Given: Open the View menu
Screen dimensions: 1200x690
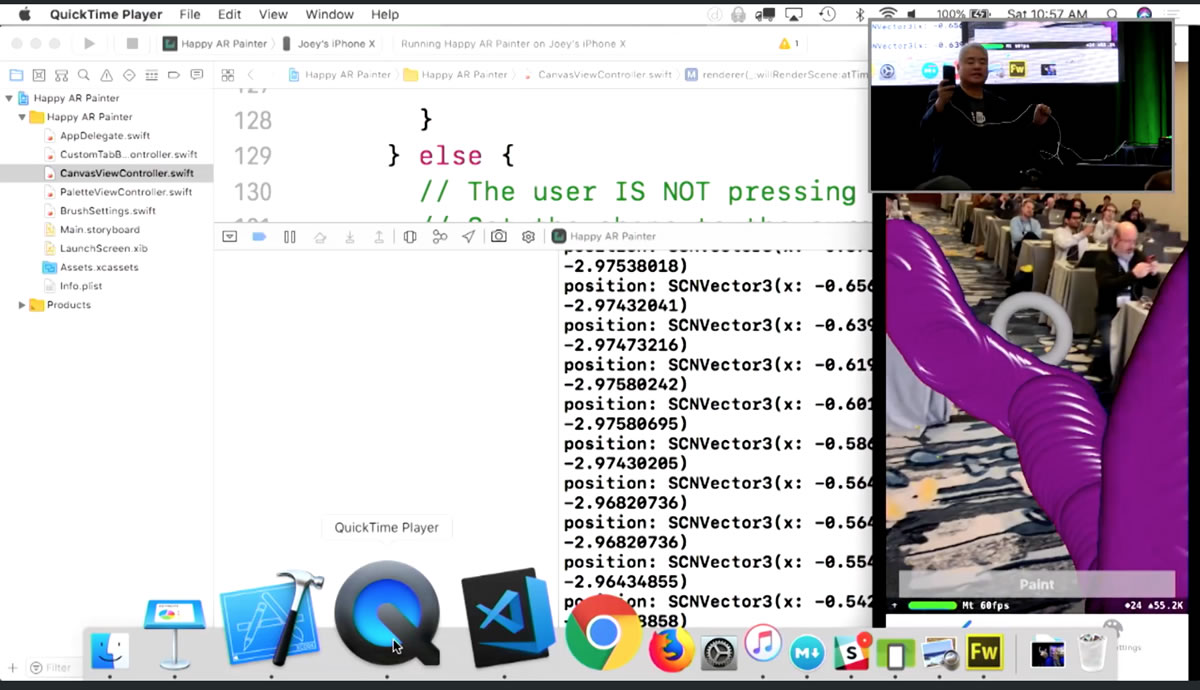Looking at the screenshot, I should [273, 14].
